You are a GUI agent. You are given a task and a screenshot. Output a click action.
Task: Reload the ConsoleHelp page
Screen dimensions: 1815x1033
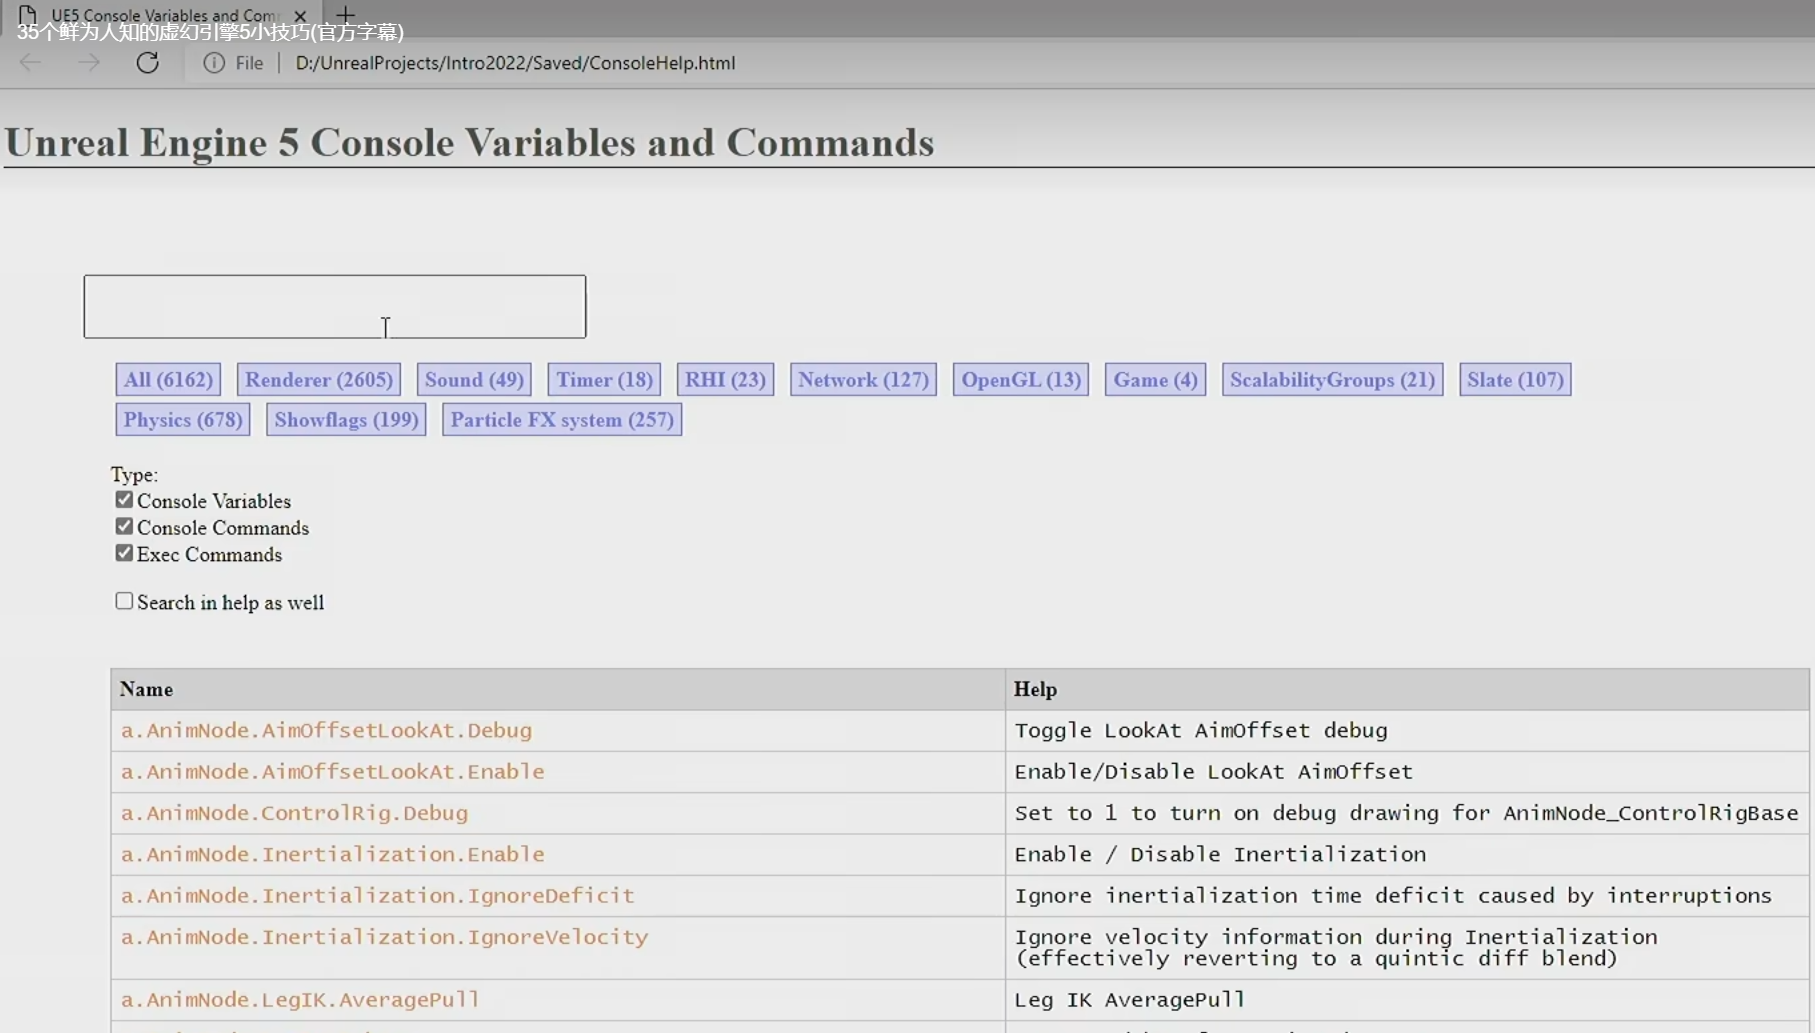click(x=148, y=63)
